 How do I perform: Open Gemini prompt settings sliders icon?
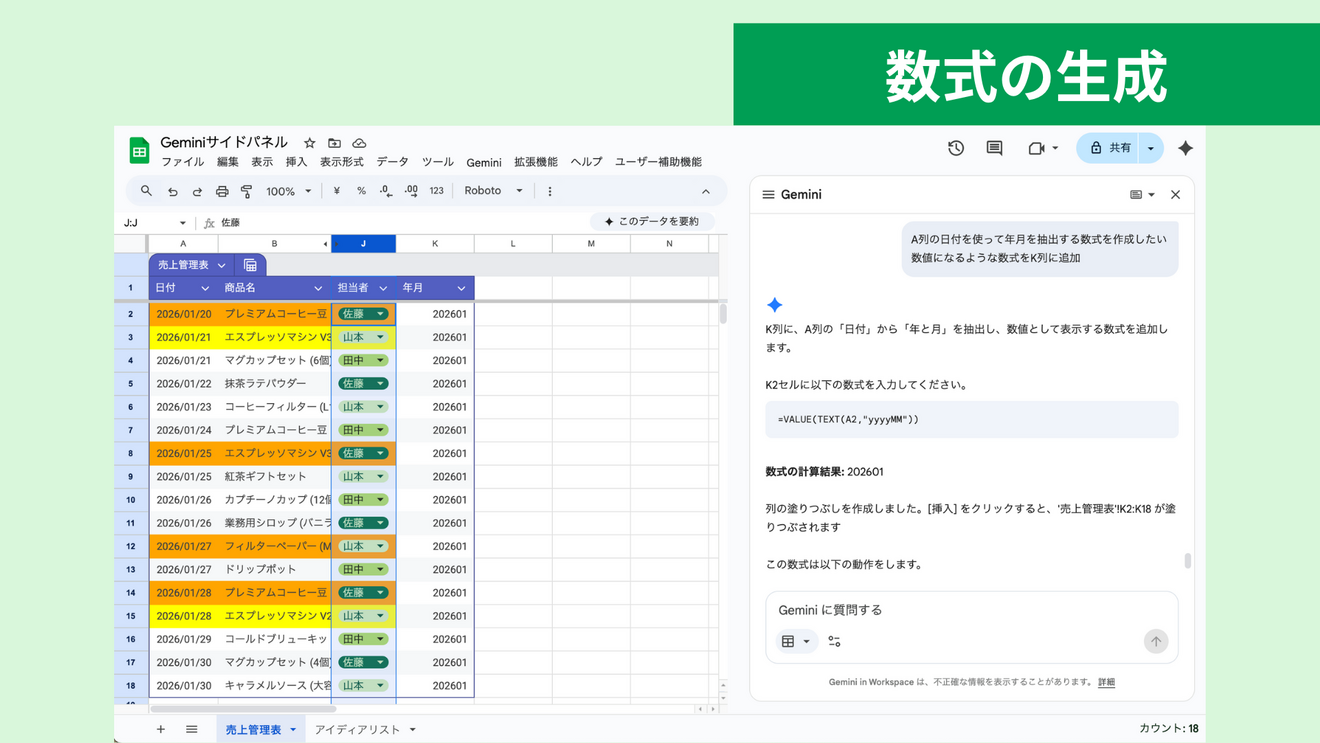[834, 641]
